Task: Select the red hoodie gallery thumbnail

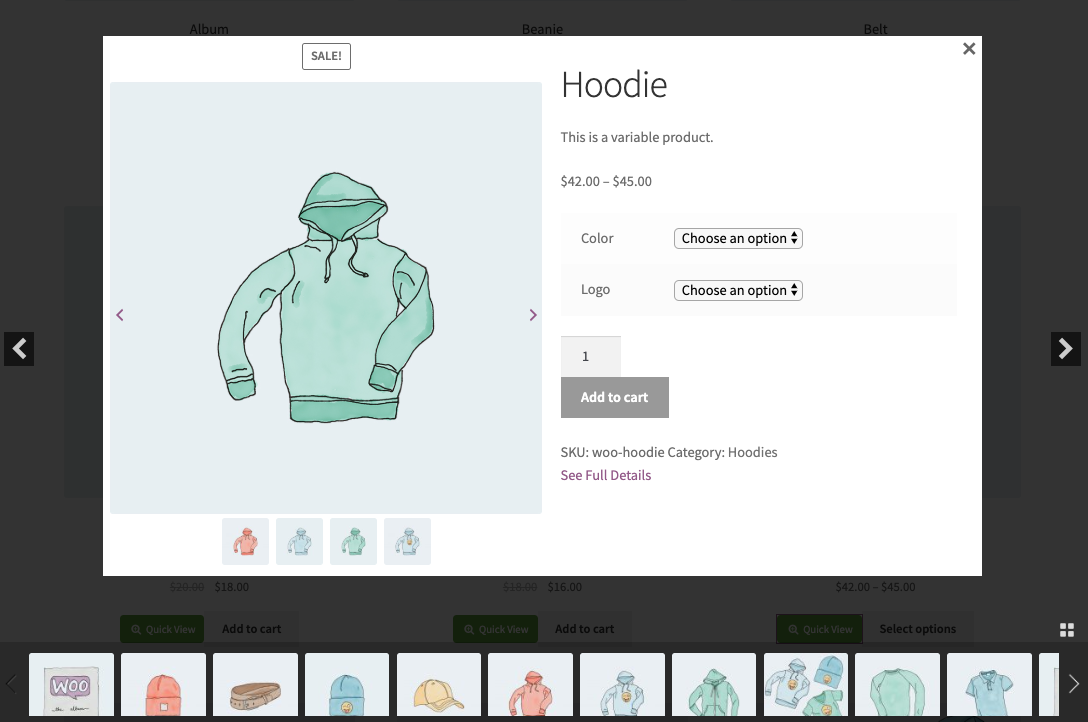Action: tap(245, 541)
